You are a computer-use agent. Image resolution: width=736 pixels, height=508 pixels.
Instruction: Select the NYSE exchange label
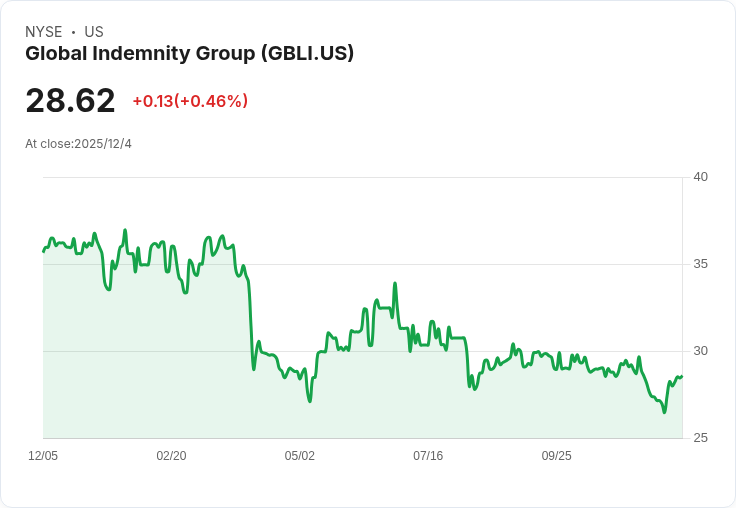44,32
